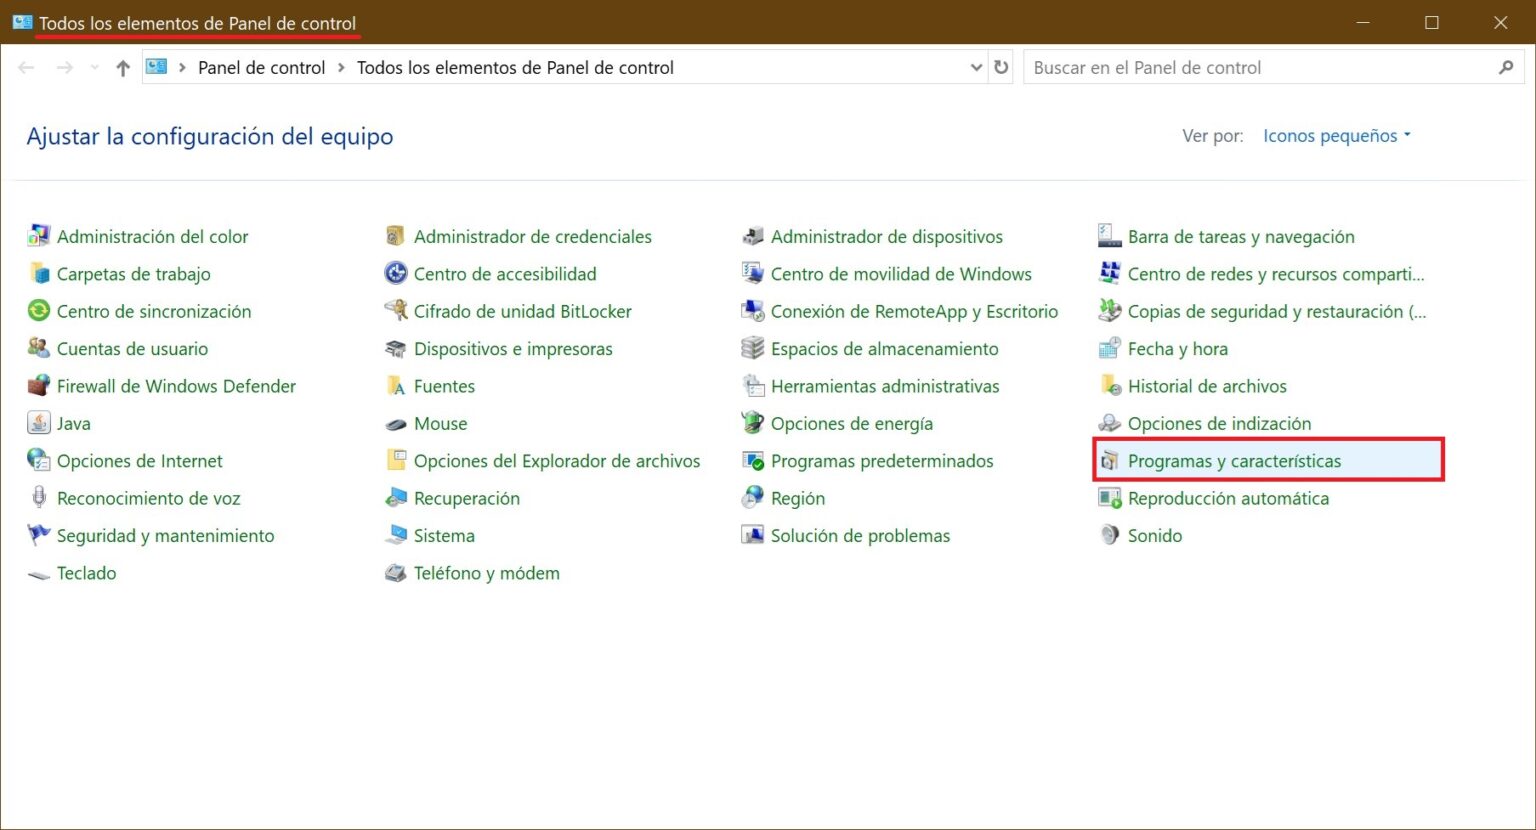The width and height of the screenshot is (1536, 830).
Task: Open Firewall de Windows Defender settings
Action: tap(176, 386)
